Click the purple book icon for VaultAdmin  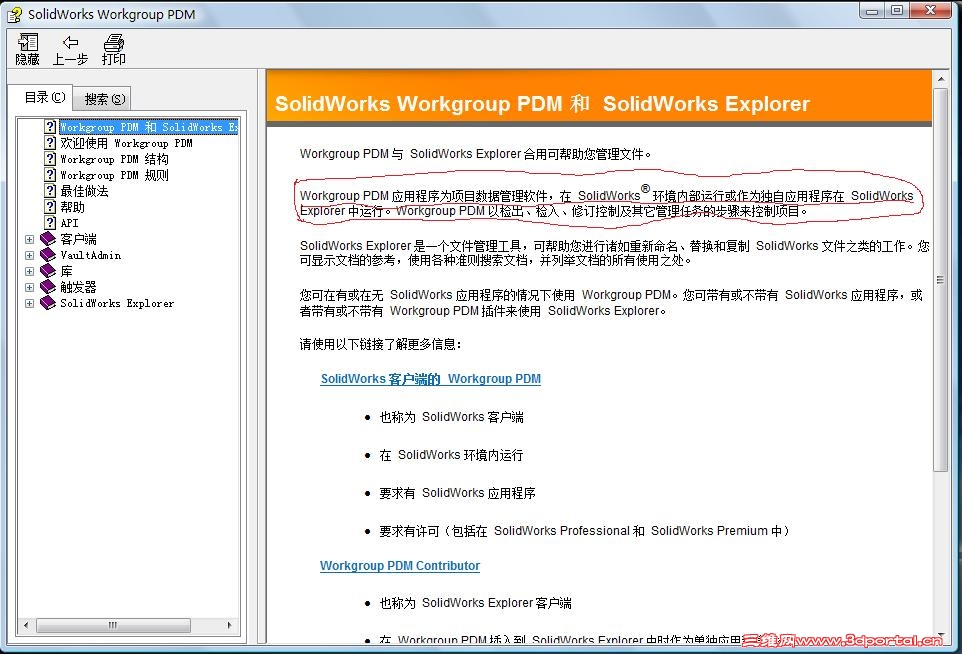[x=48, y=255]
